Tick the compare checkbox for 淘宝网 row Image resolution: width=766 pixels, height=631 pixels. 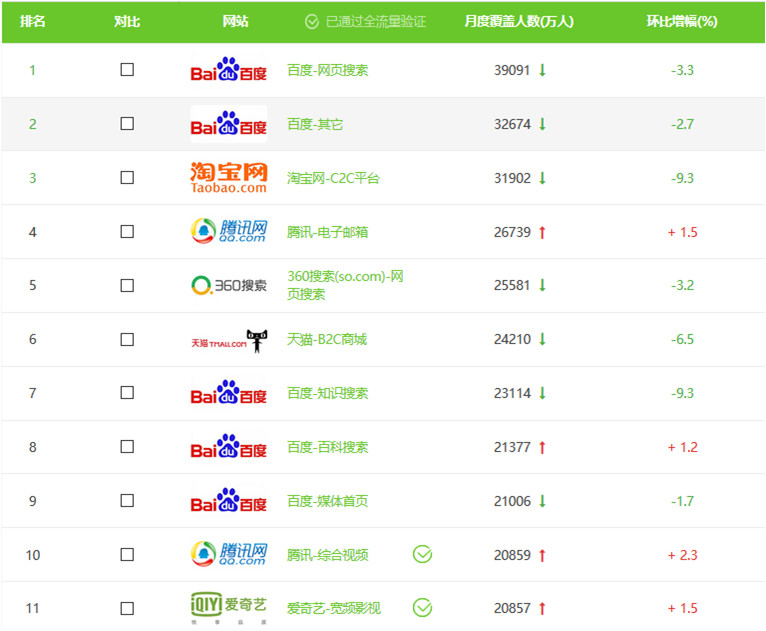coord(127,177)
